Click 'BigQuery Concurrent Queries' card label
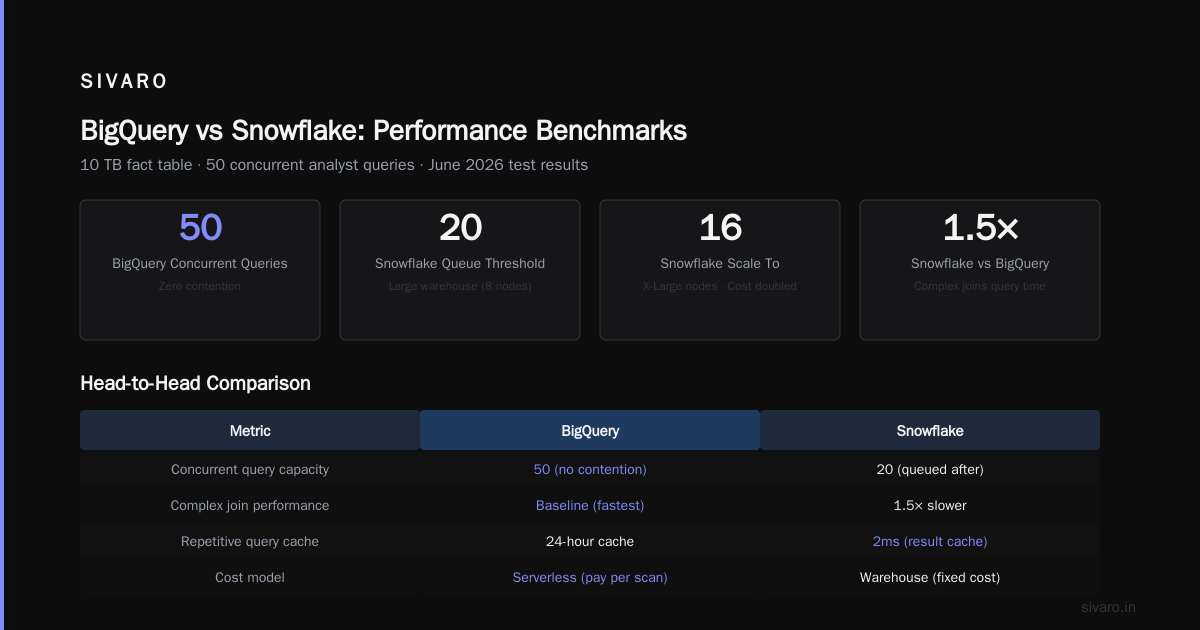 click(200, 264)
